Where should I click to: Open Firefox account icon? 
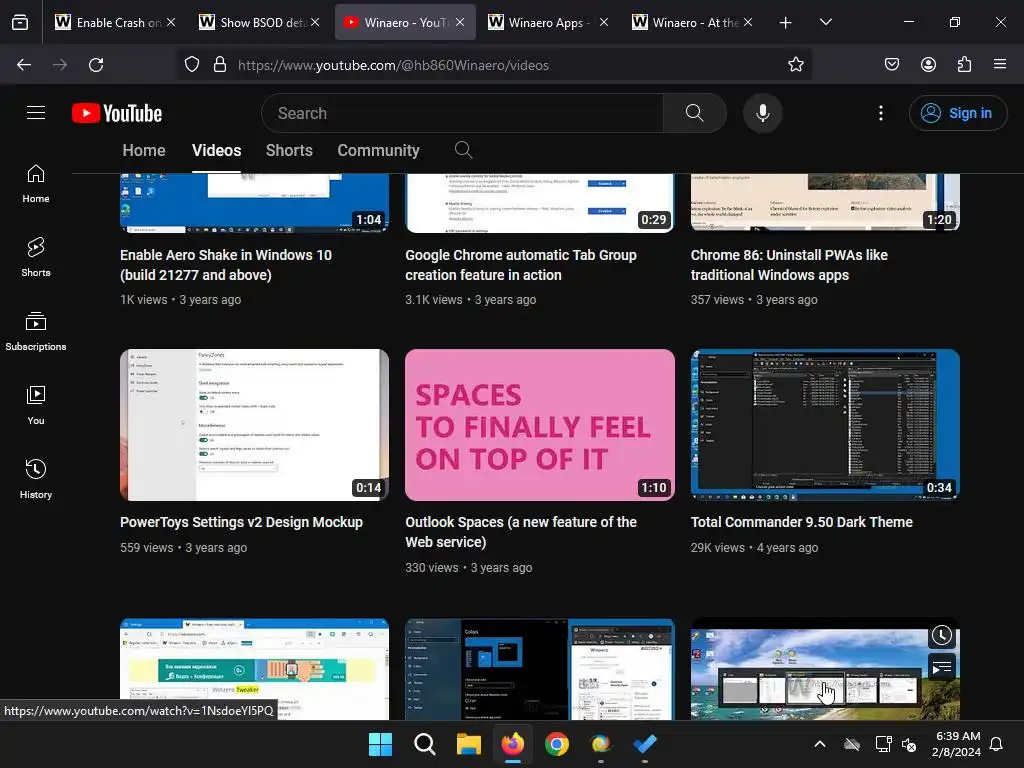coord(928,65)
